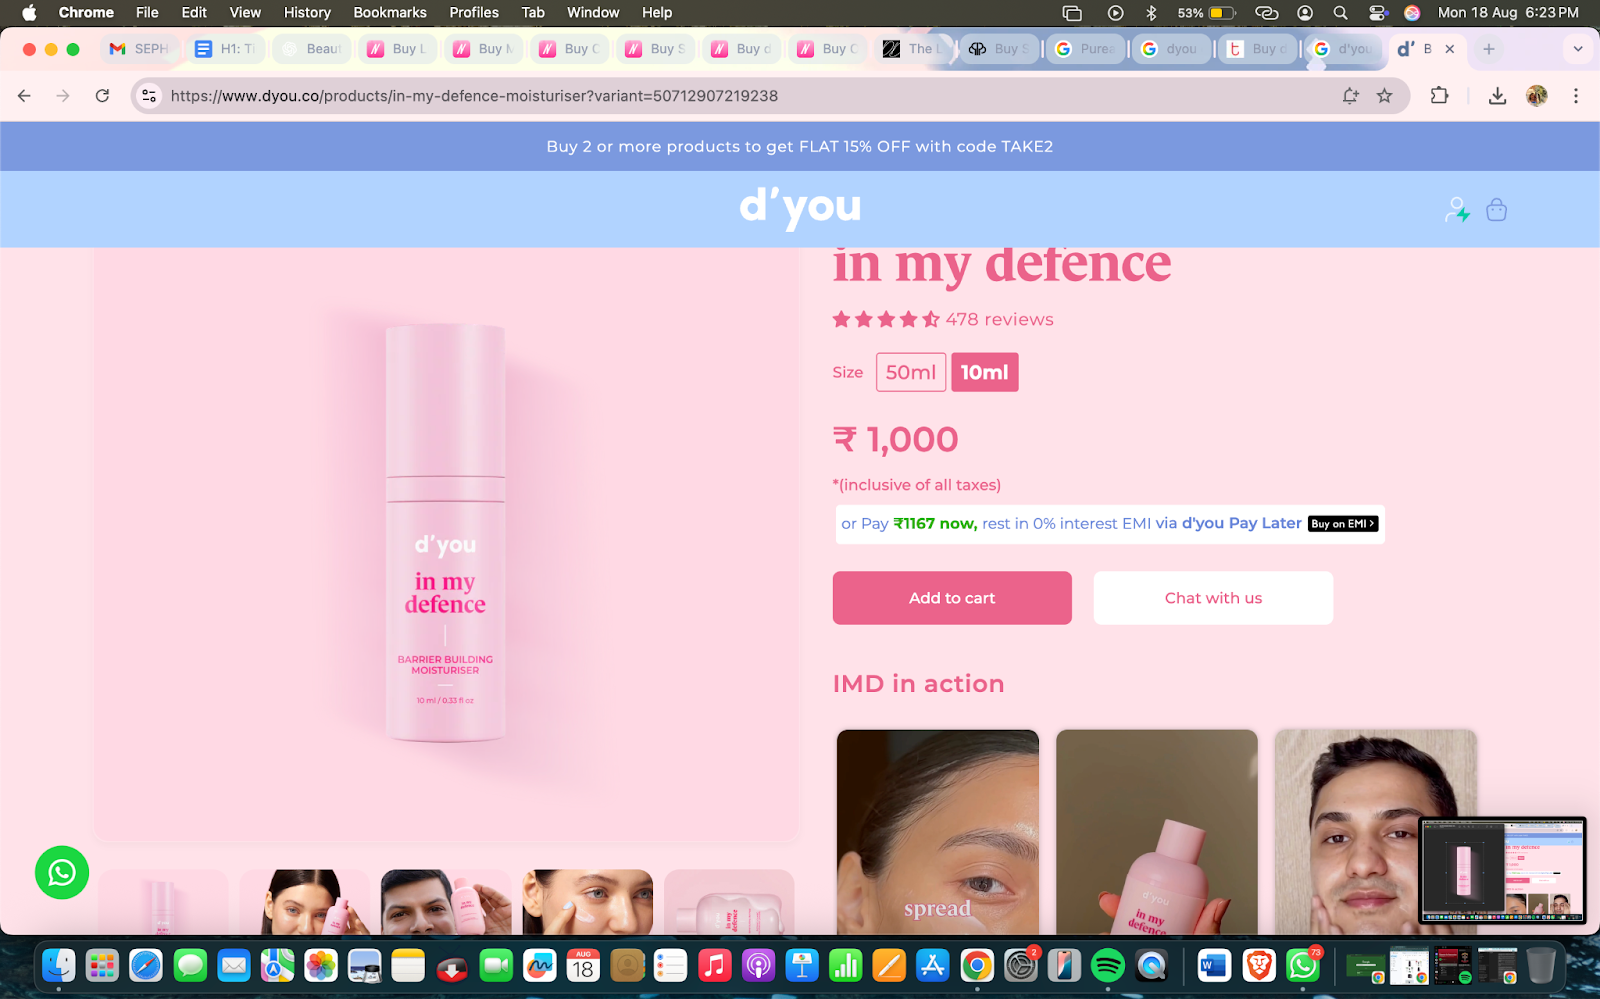This screenshot has height=999, width=1600.
Task: View site information icon in address bar
Action: [149, 96]
